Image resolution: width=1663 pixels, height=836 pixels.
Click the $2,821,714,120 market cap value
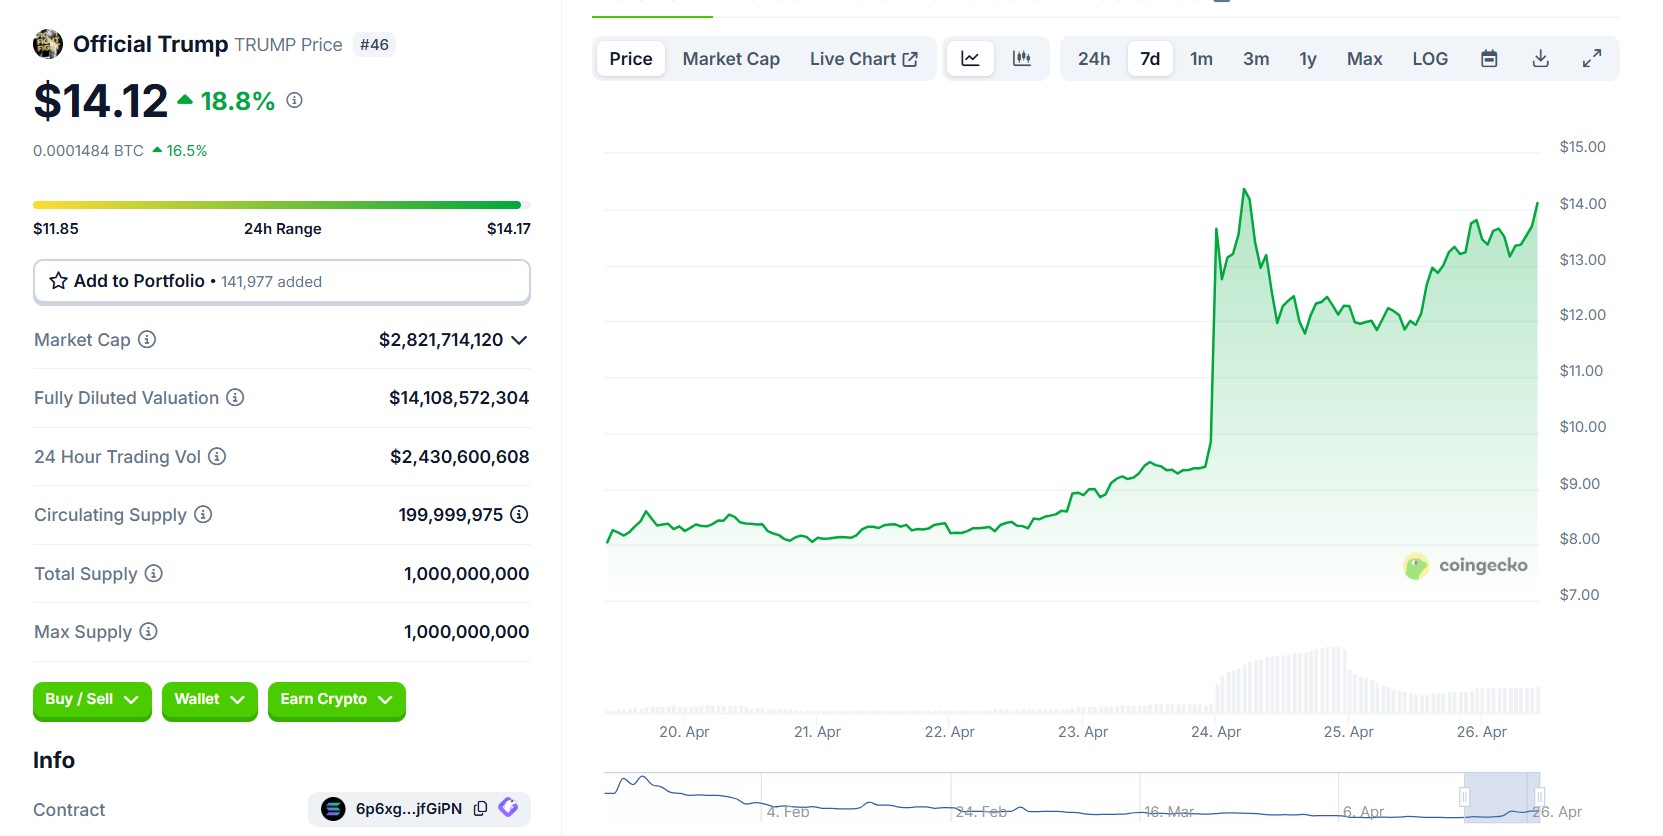(441, 340)
